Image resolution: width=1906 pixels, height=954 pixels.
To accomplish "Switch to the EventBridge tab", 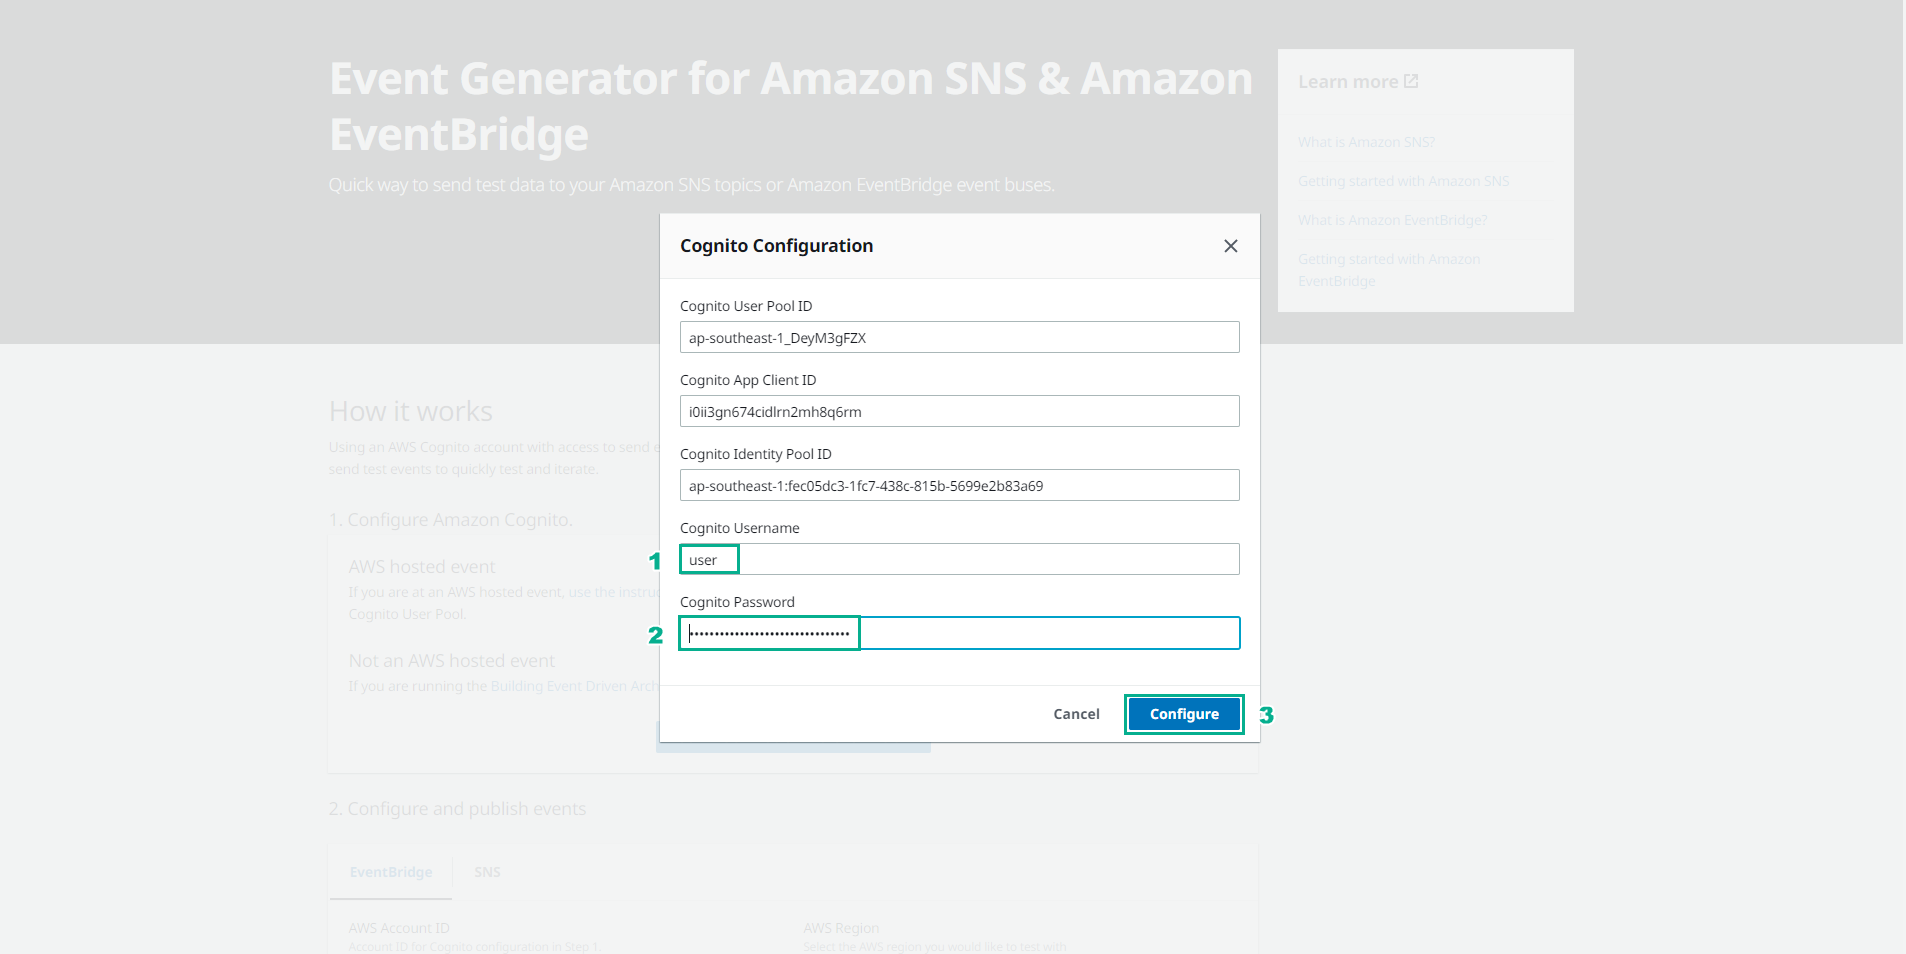I will tap(391, 872).
